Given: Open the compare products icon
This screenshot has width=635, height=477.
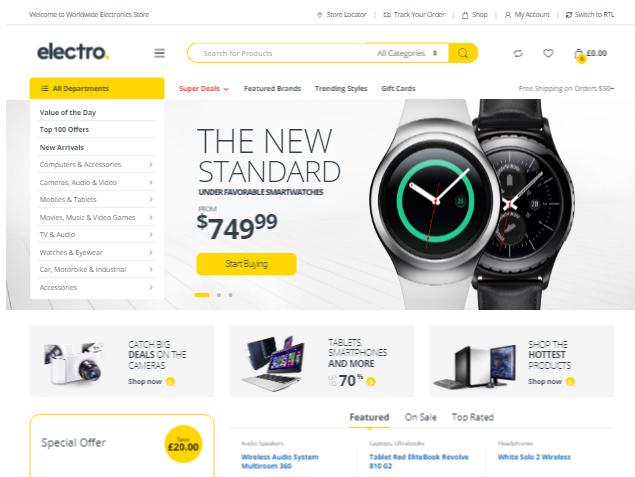Looking at the screenshot, I should (x=518, y=53).
